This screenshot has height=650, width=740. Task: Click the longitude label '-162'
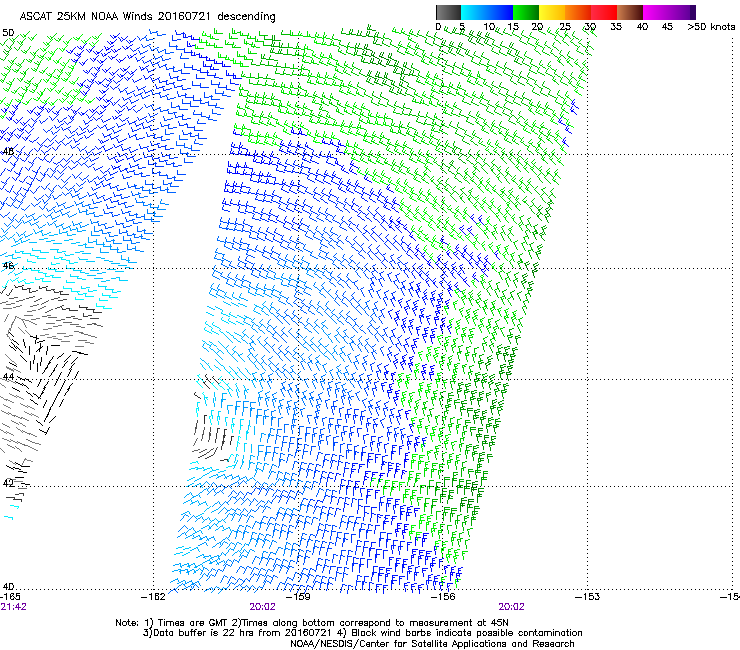(x=154, y=597)
